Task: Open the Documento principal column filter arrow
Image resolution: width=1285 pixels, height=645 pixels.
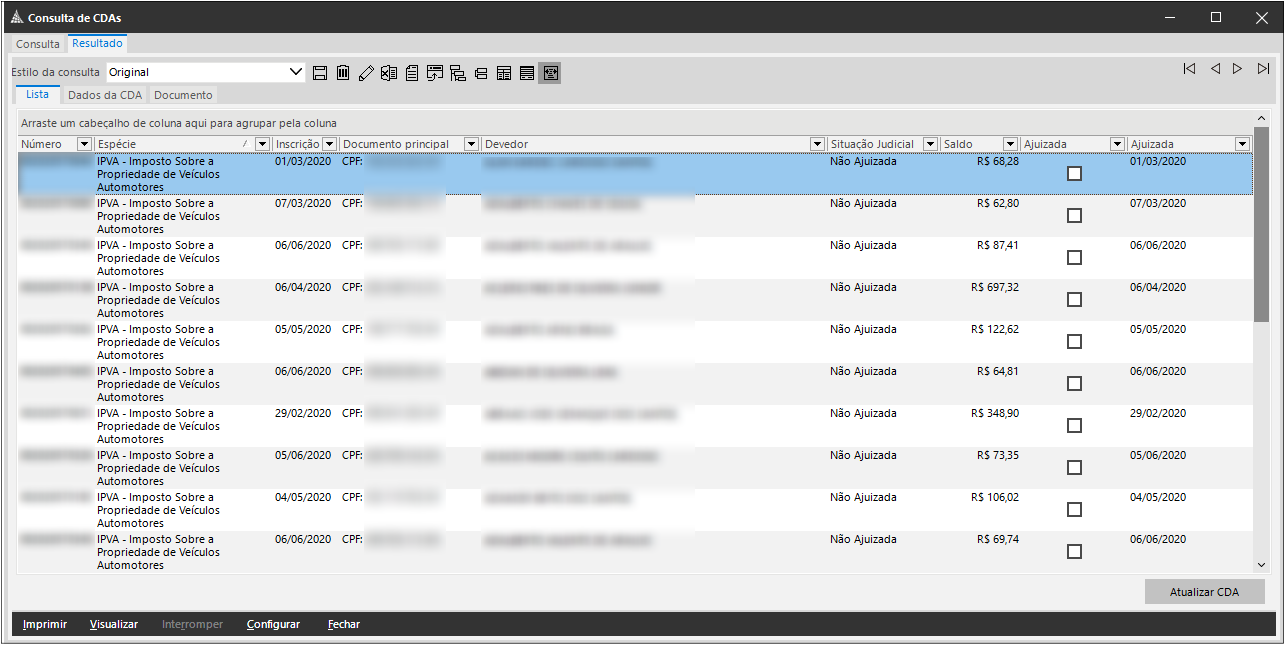Action: 472,144
